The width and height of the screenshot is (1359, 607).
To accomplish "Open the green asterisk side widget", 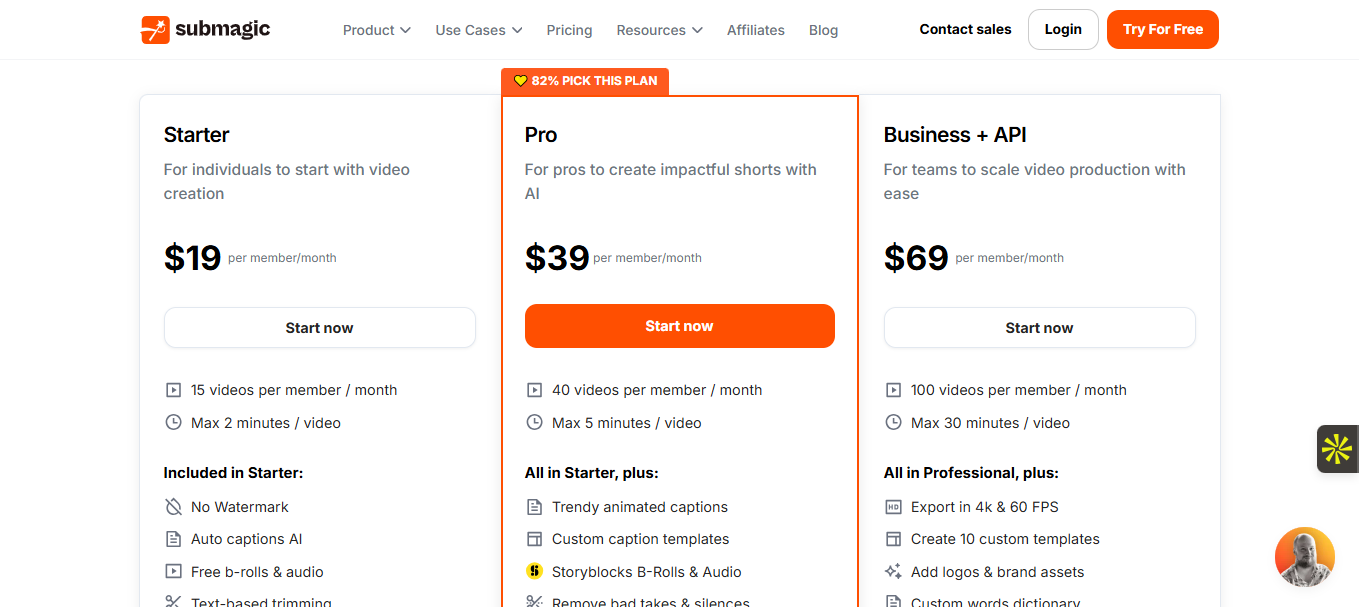I will coord(1337,449).
